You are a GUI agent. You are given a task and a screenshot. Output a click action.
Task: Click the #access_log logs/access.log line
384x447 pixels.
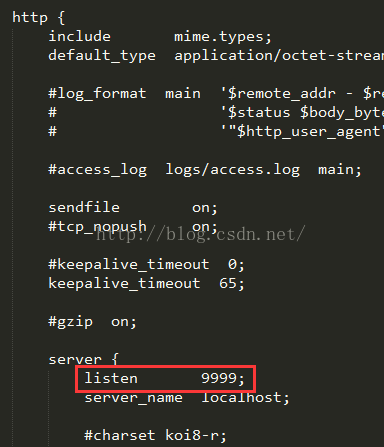[205, 170]
